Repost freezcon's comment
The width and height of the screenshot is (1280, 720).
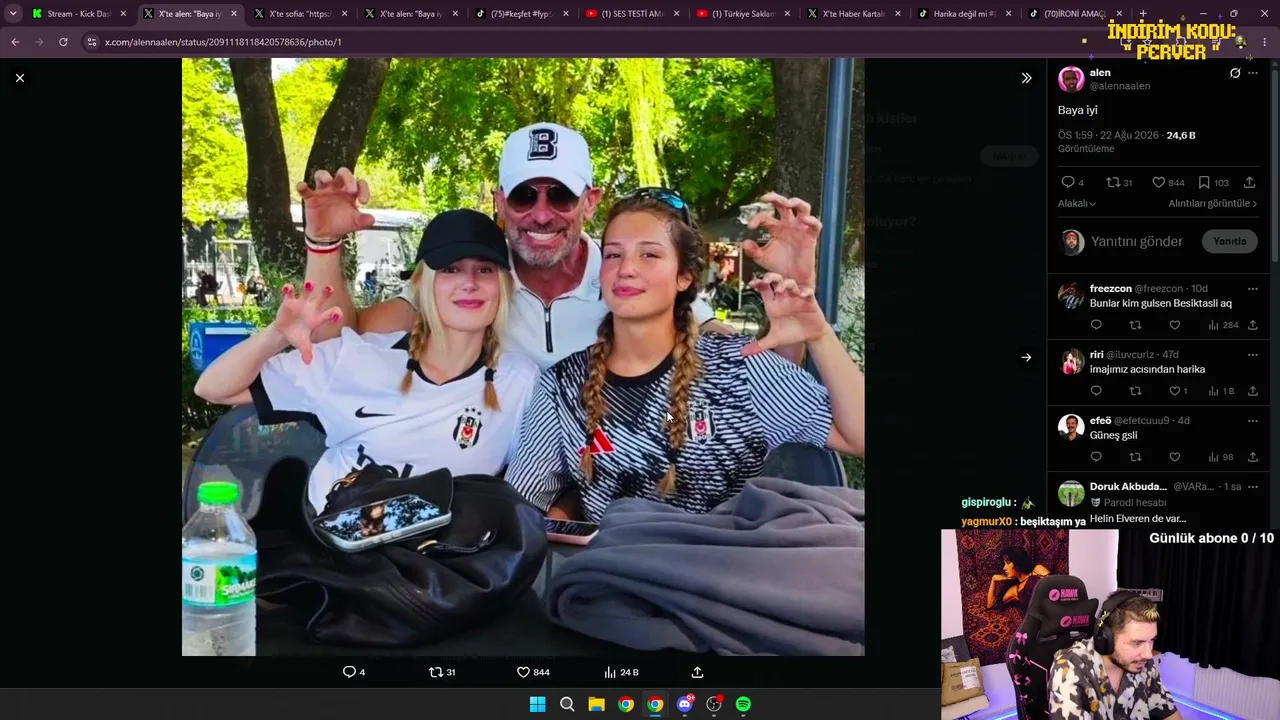pos(1135,325)
